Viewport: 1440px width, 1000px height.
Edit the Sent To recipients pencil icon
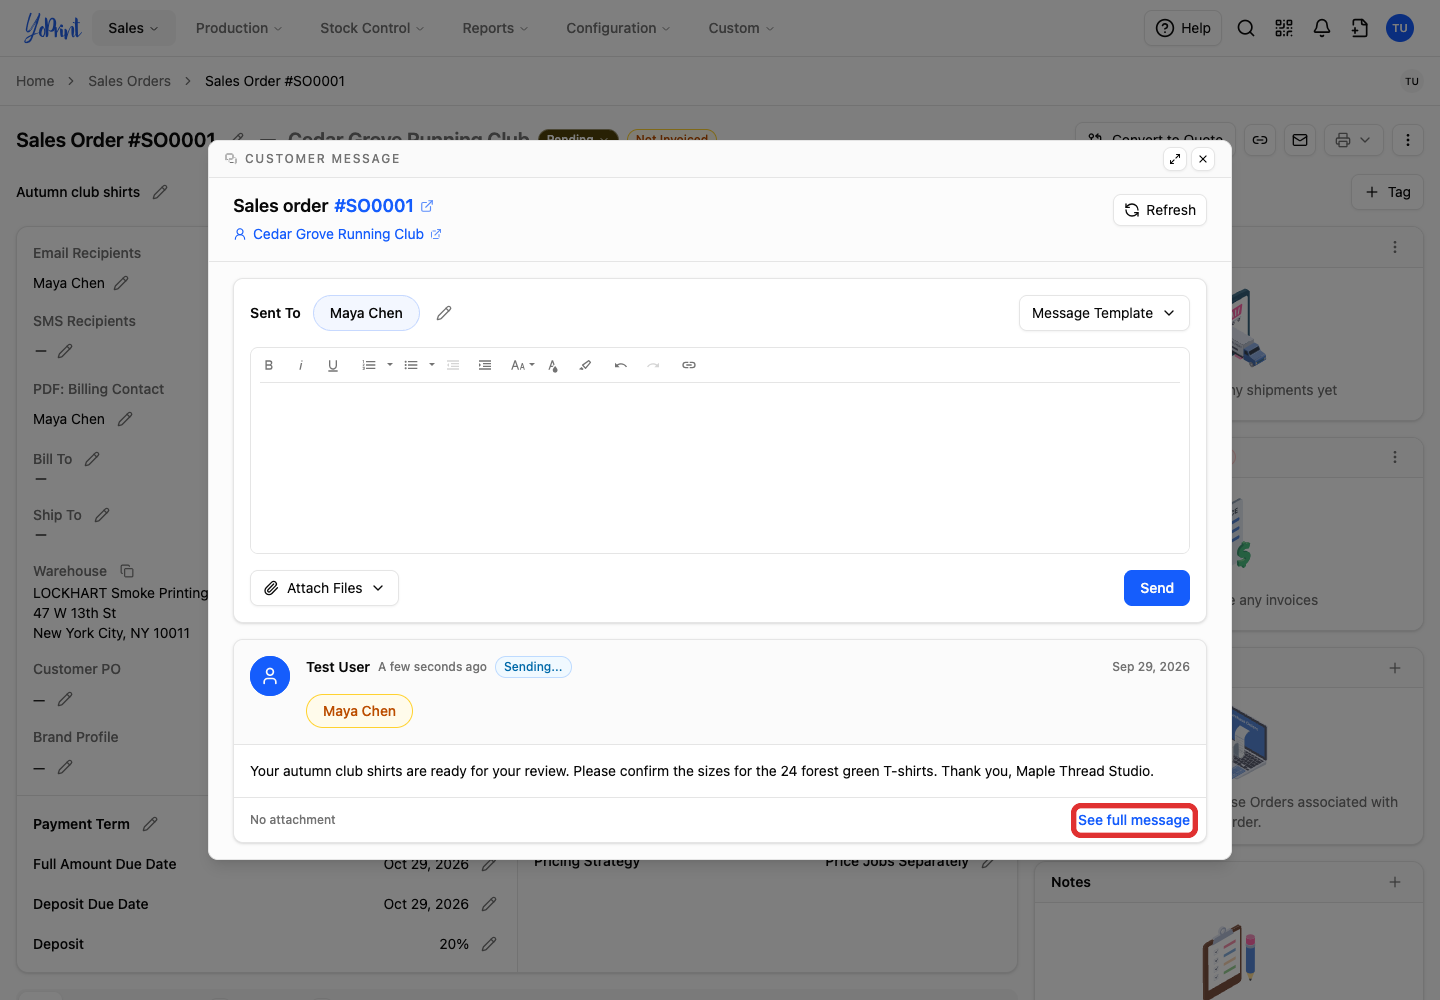444,313
